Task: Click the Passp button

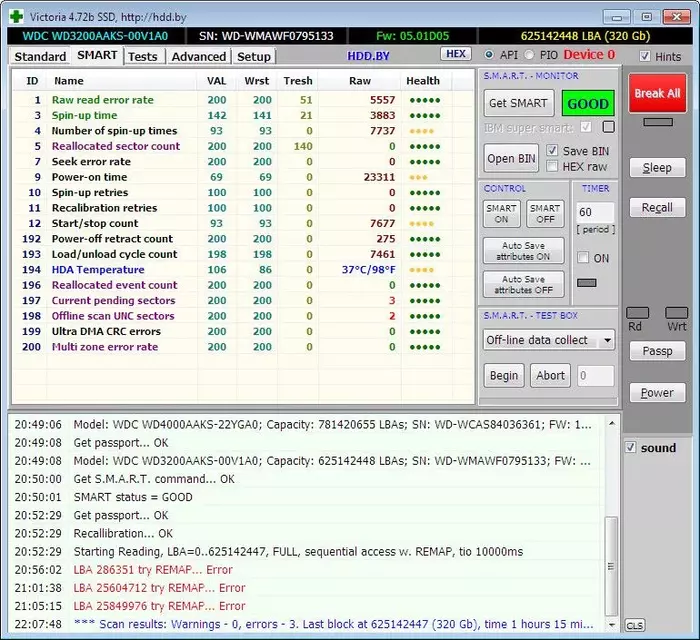Action: (x=657, y=351)
